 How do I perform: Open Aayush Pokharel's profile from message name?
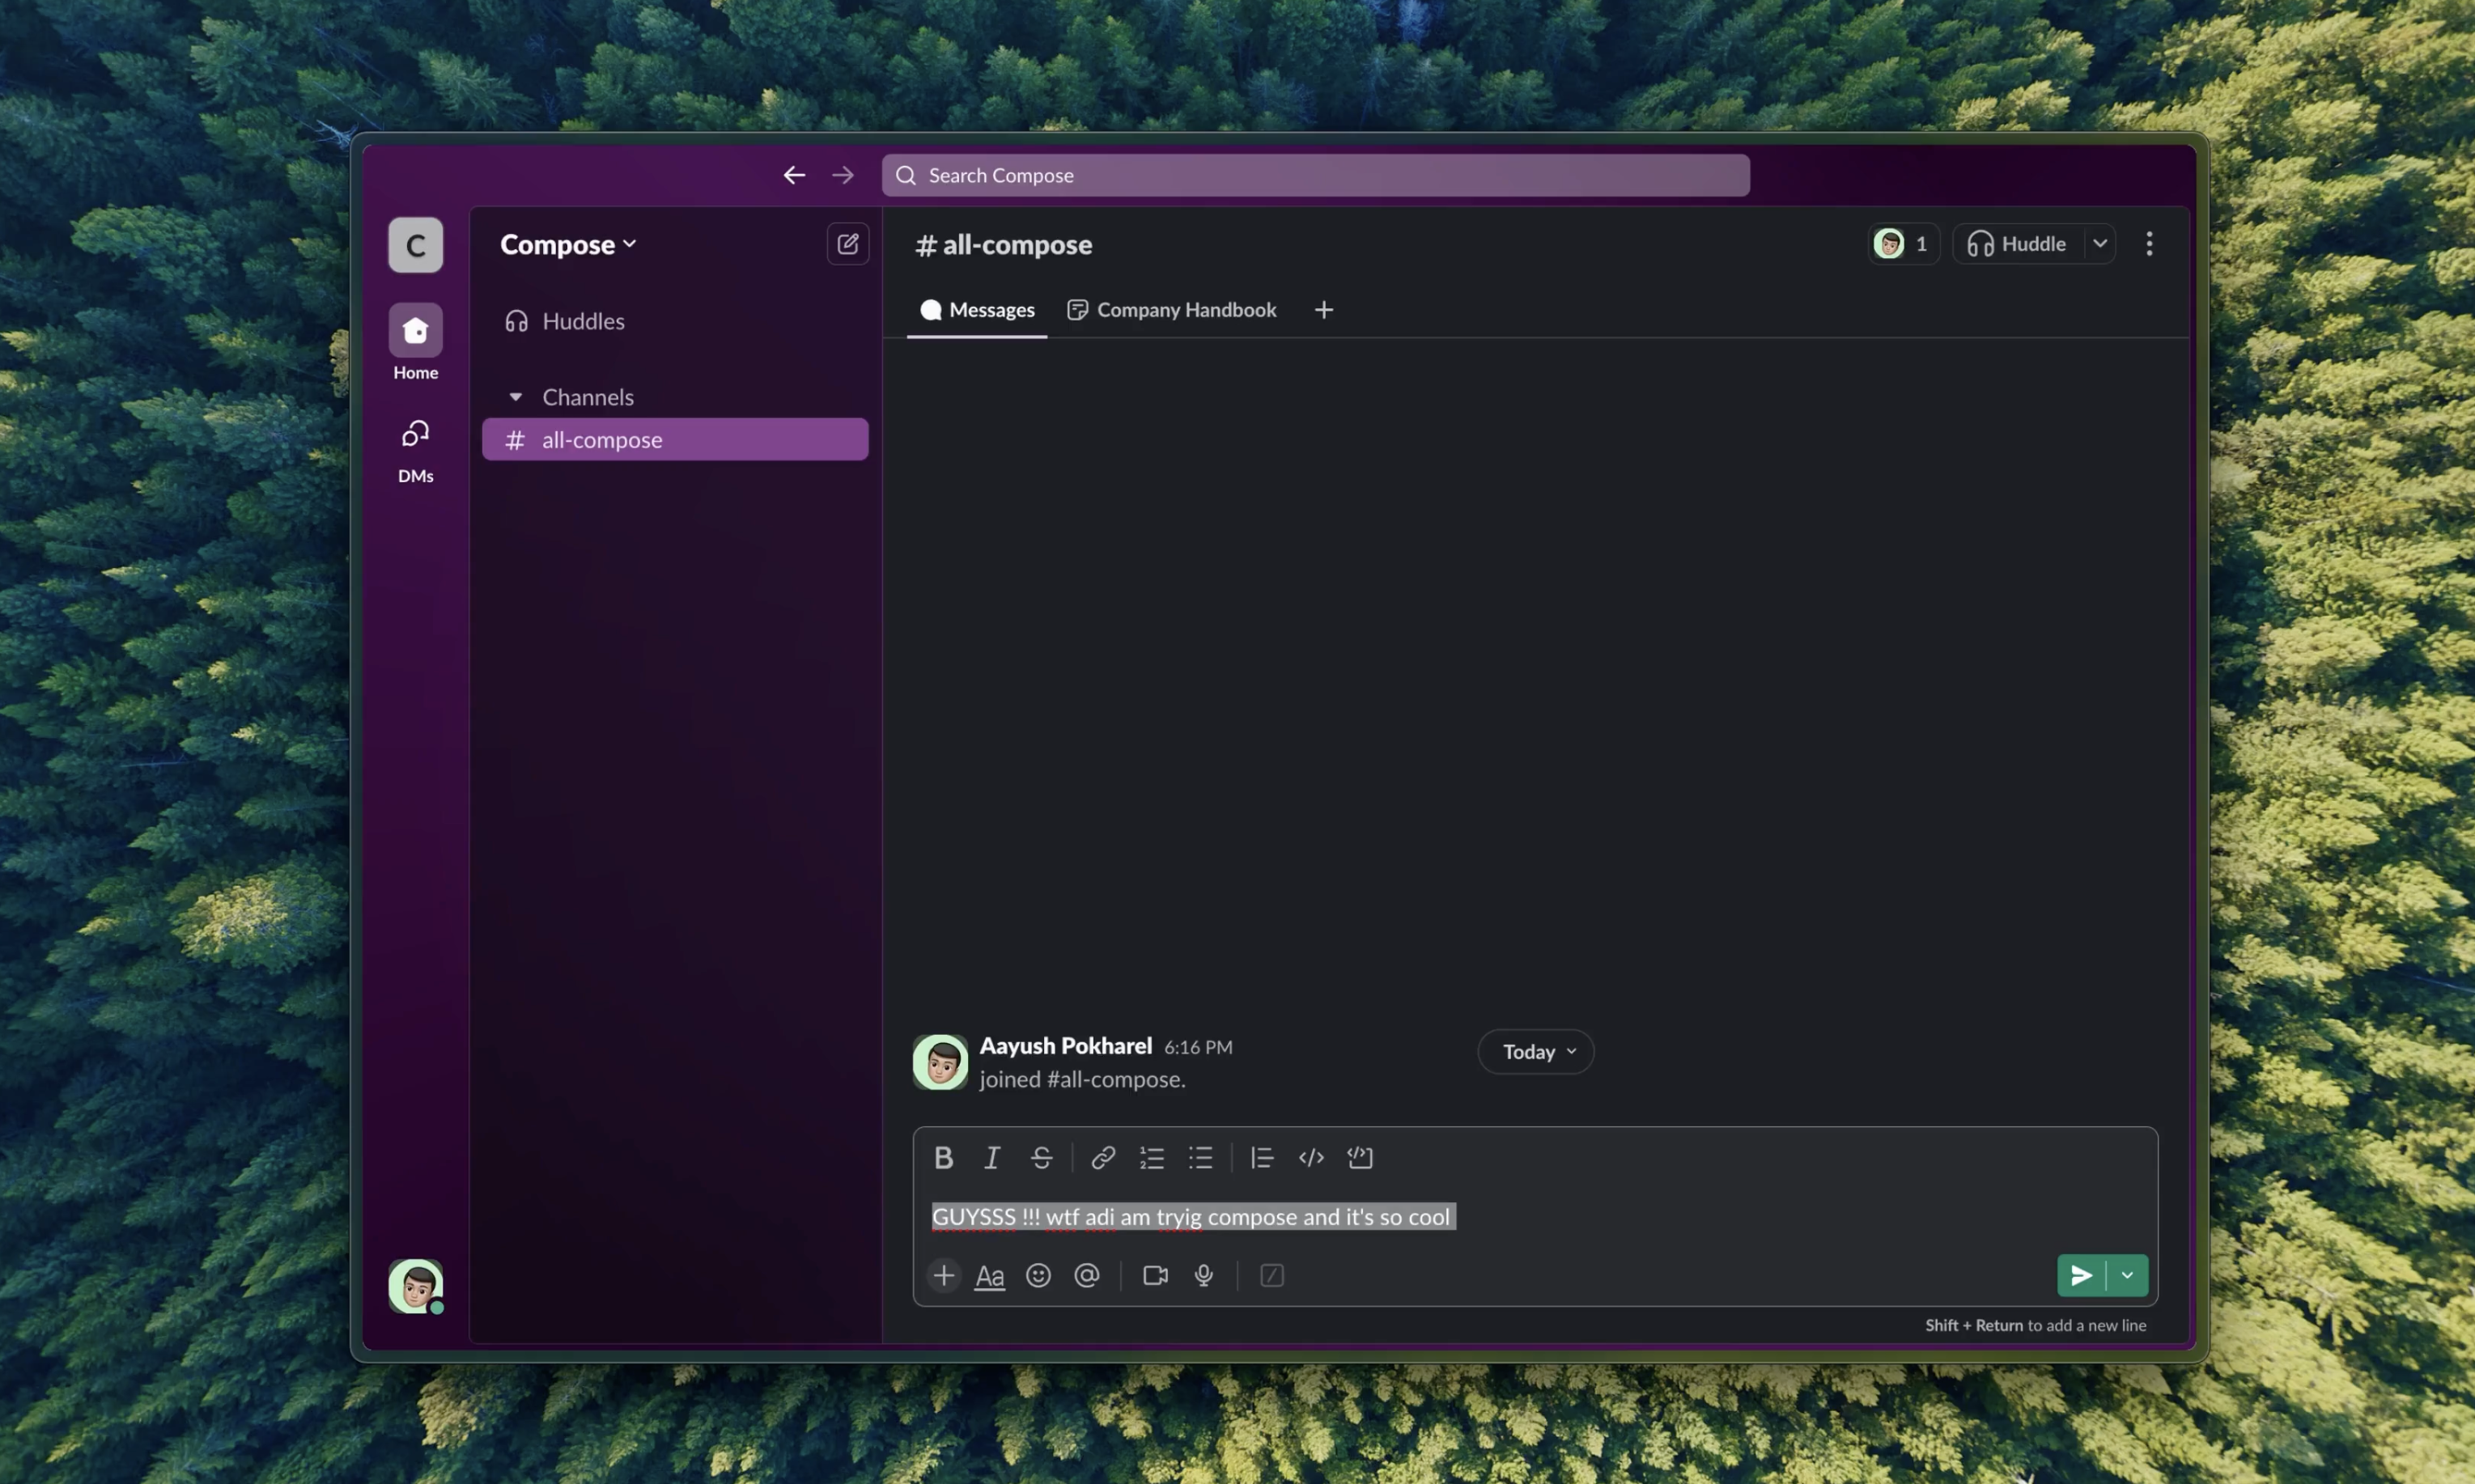[x=1066, y=1046]
